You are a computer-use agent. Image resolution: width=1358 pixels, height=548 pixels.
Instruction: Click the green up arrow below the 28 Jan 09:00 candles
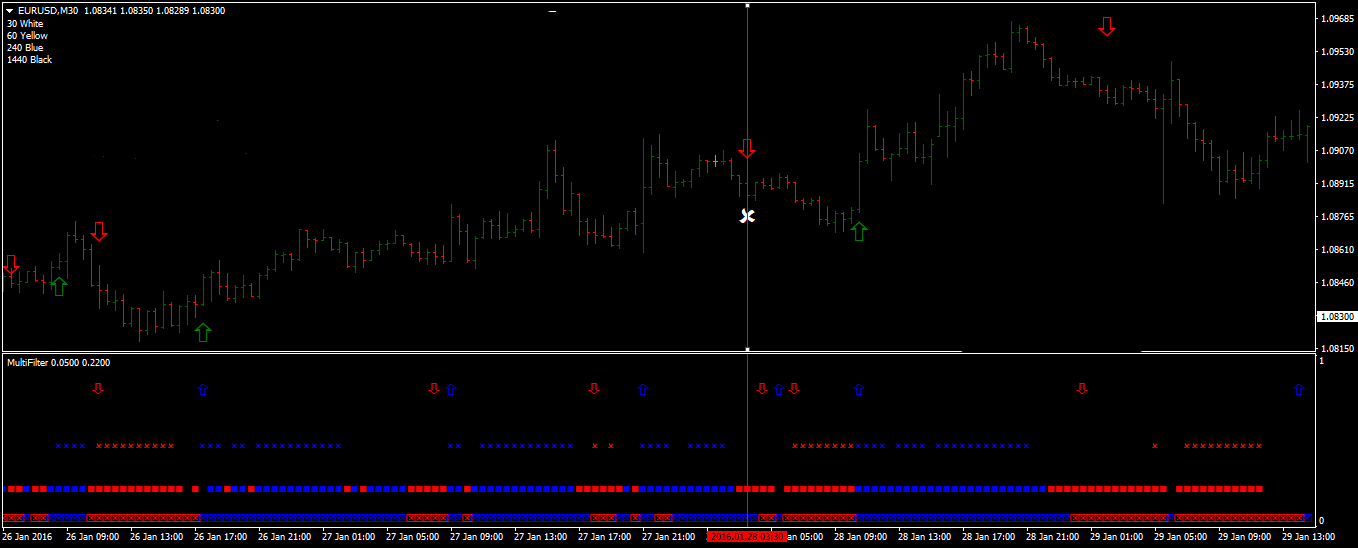pos(859,231)
